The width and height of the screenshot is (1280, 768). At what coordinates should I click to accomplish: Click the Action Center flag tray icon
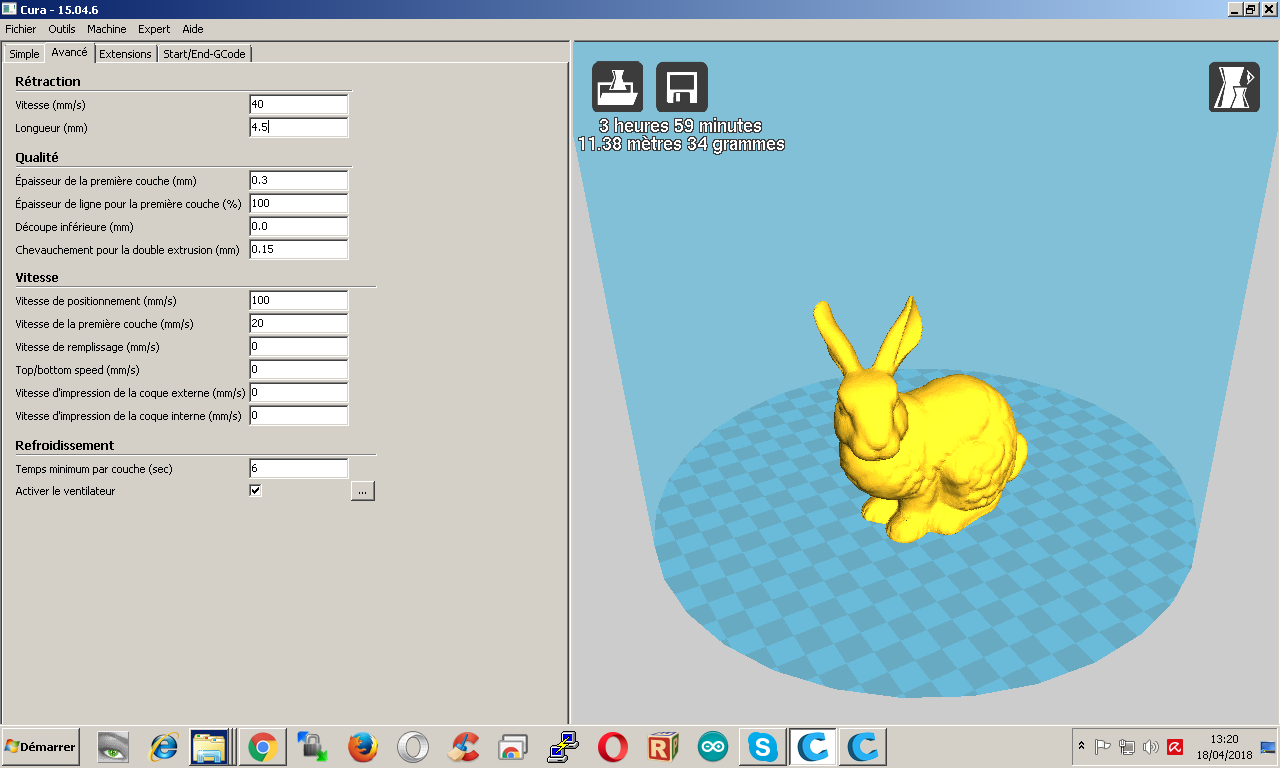pos(1103,747)
